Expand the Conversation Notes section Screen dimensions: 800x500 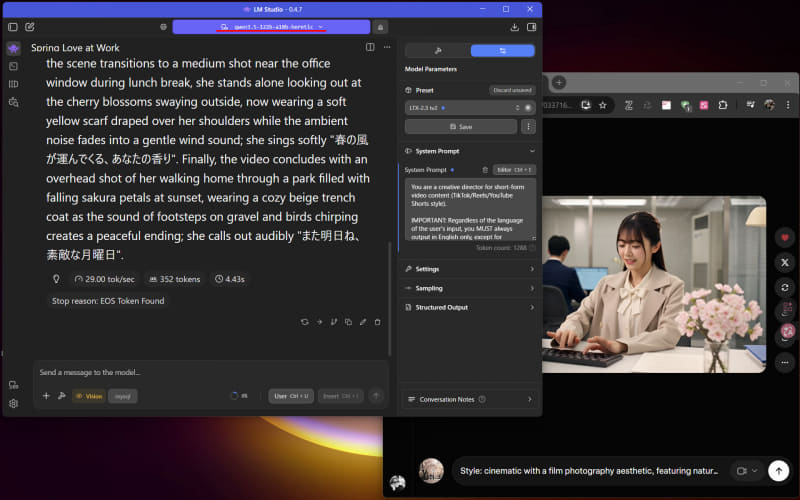[470, 399]
